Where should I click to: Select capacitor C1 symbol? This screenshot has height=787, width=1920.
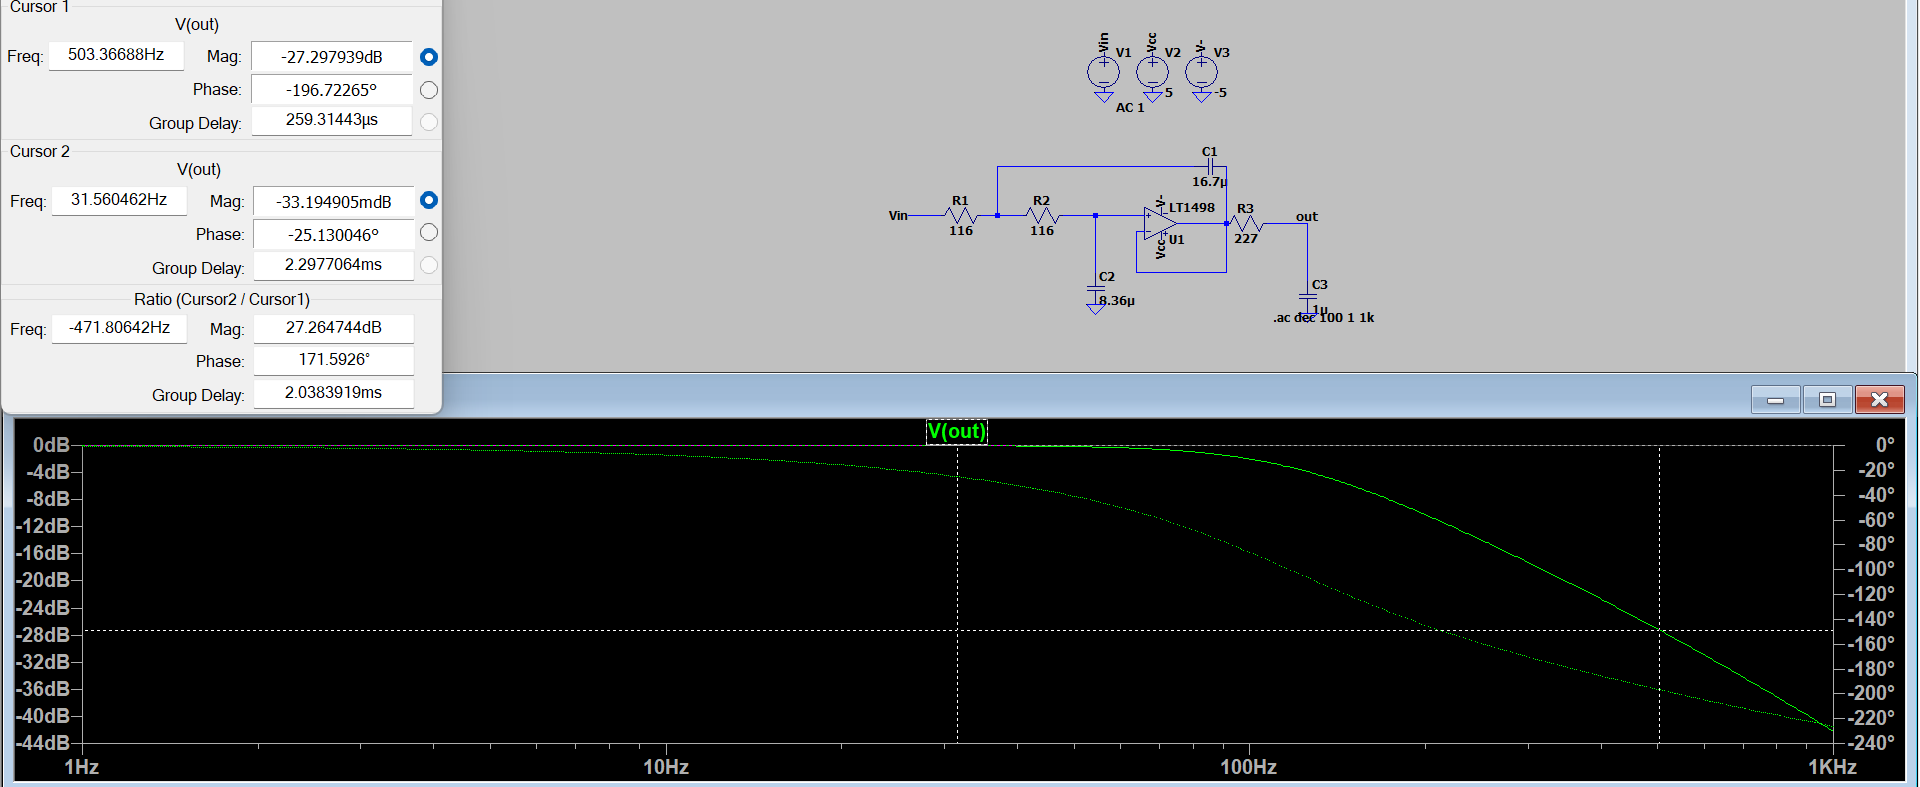[1210, 167]
